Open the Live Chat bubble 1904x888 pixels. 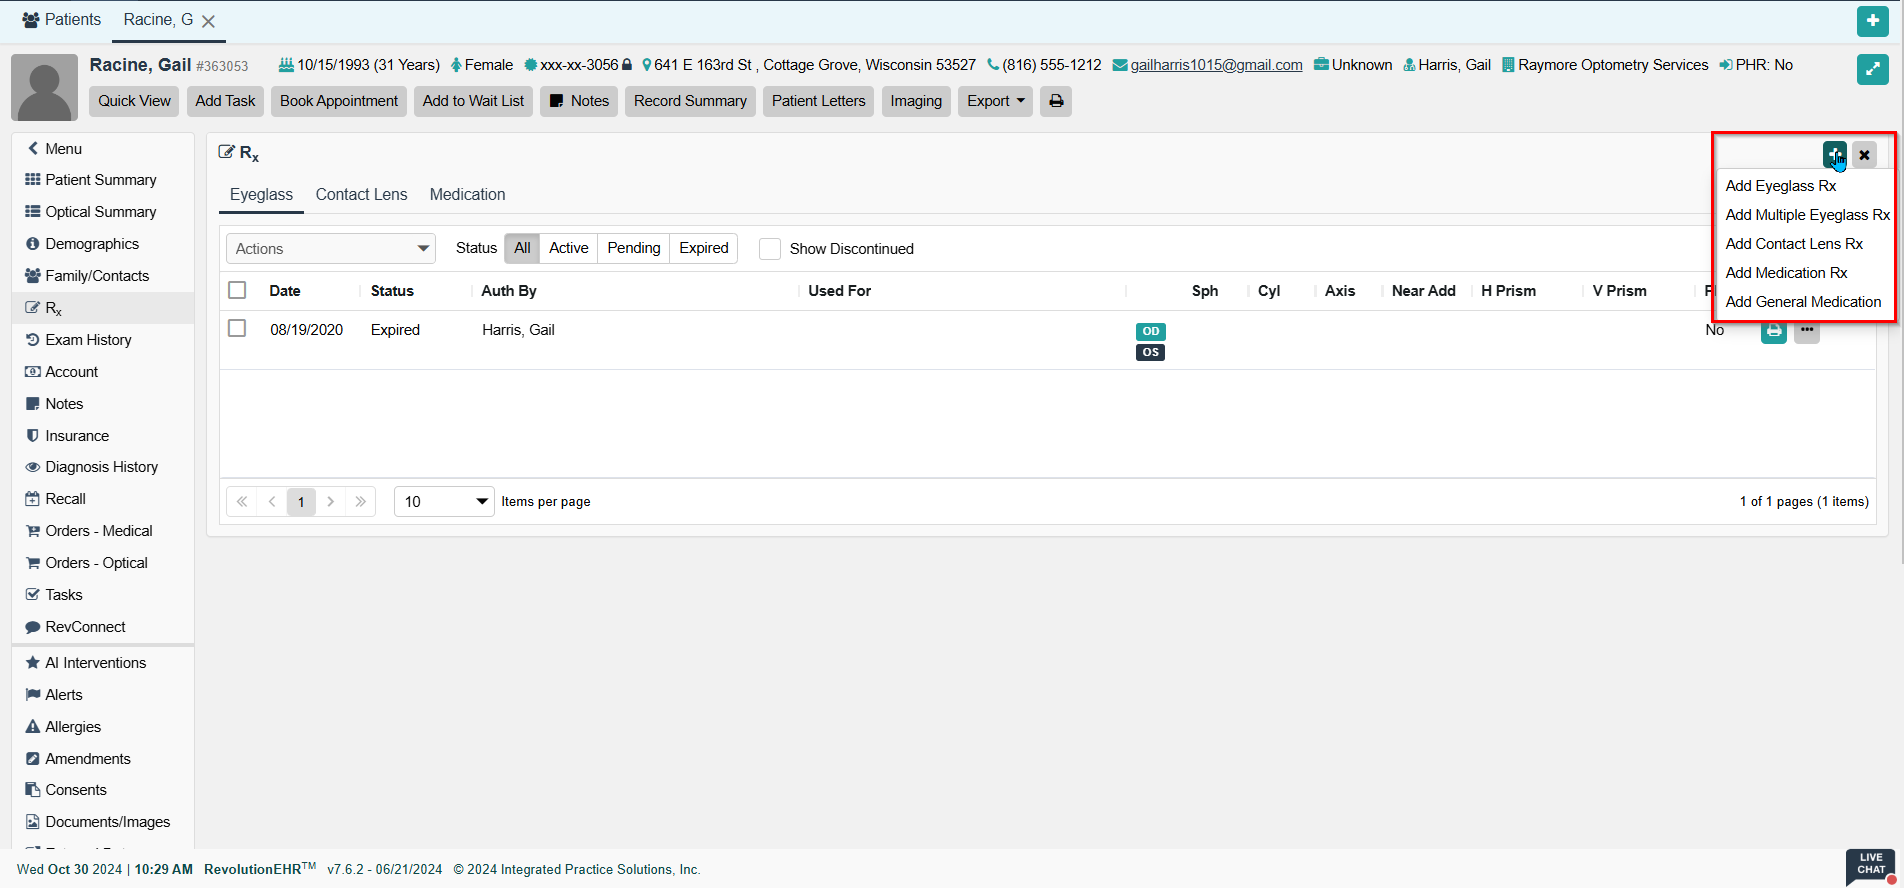[x=1870, y=866]
